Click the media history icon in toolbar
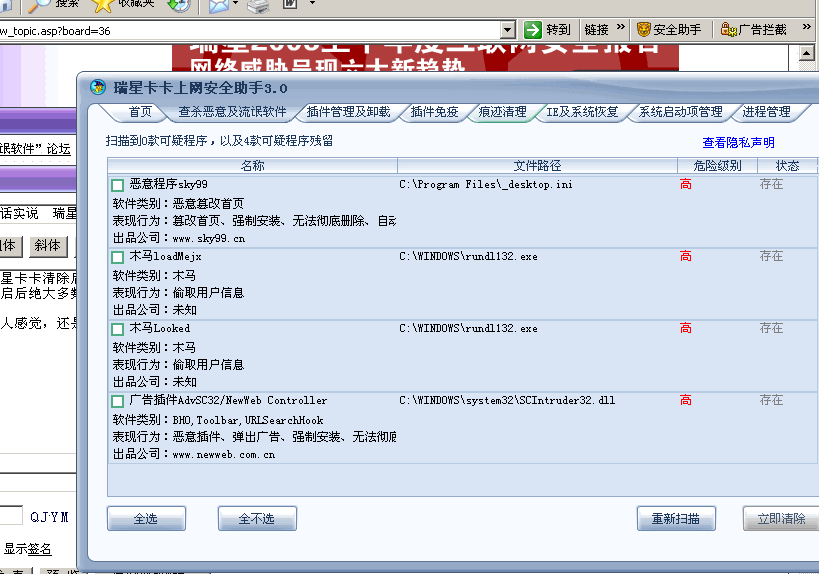 (179, 5)
